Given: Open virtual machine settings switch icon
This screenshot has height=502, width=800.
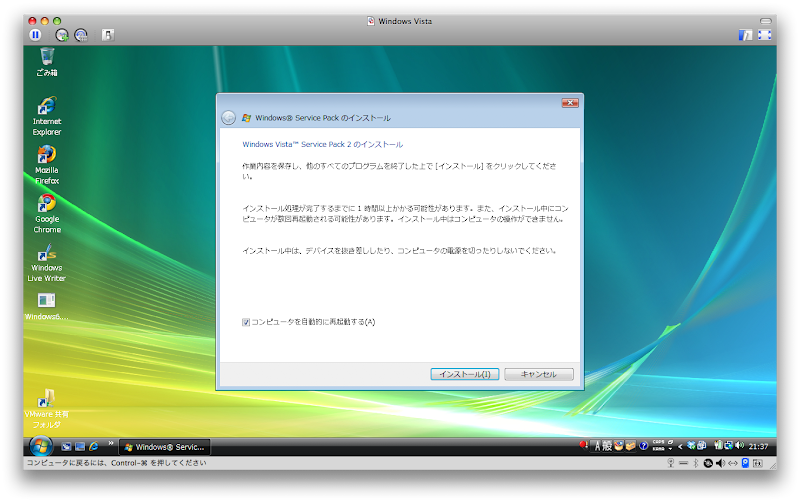Looking at the screenshot, I should pos(108,35).
